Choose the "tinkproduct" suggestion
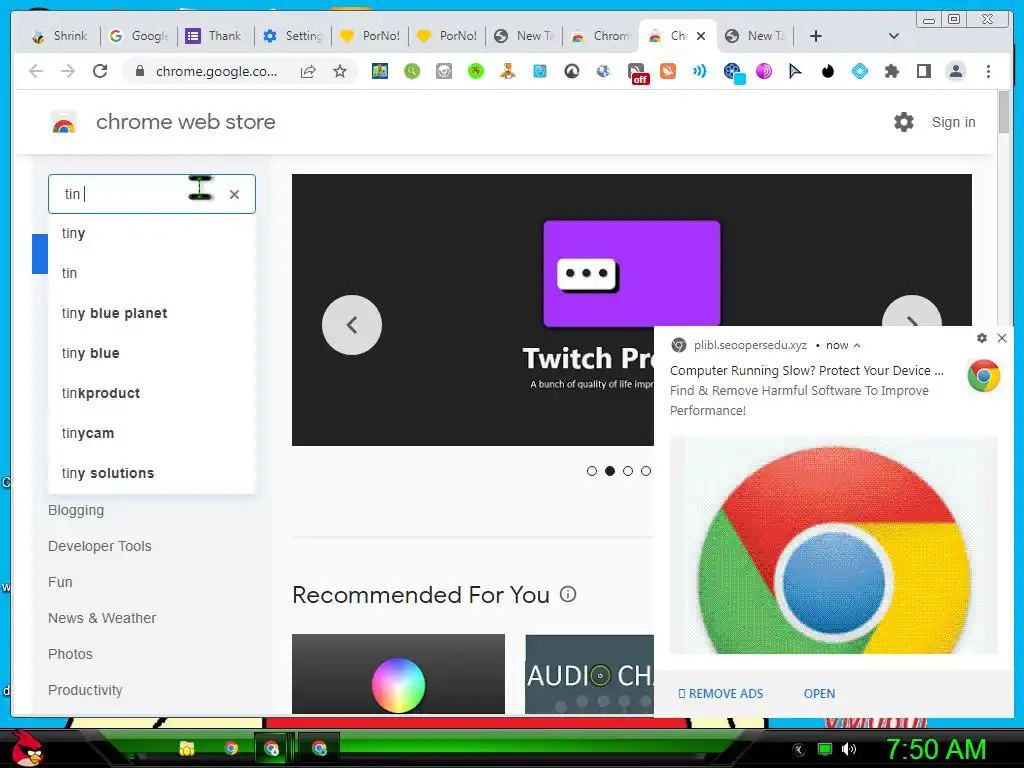The height and width of the screenshot is (768, 1024). pyautogui.click(x=152, y=393)
